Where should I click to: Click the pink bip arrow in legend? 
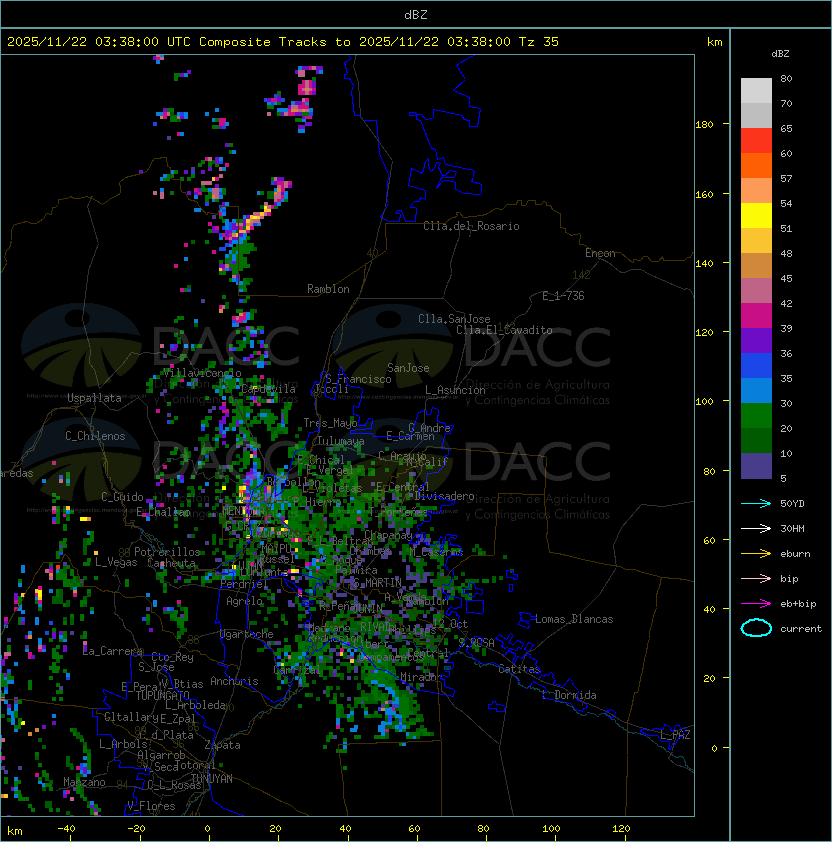point(756,579)
